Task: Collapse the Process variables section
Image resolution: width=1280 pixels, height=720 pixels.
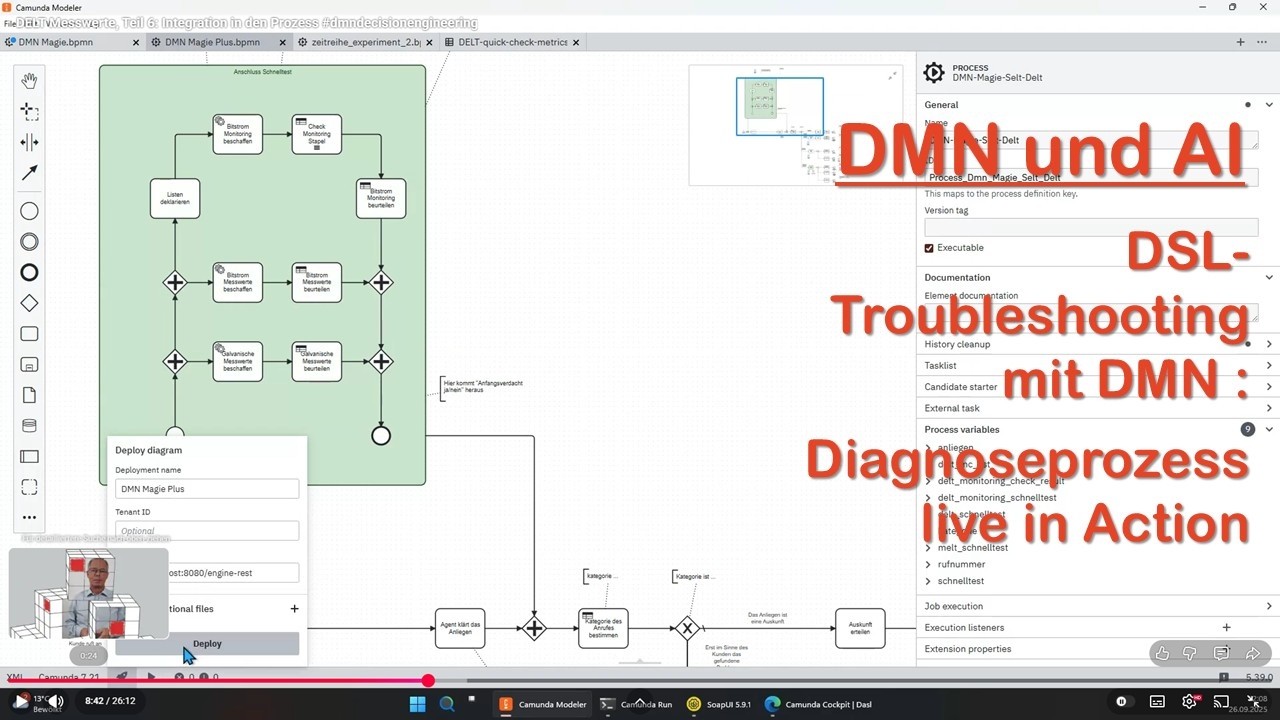Action: (1270, 429)
